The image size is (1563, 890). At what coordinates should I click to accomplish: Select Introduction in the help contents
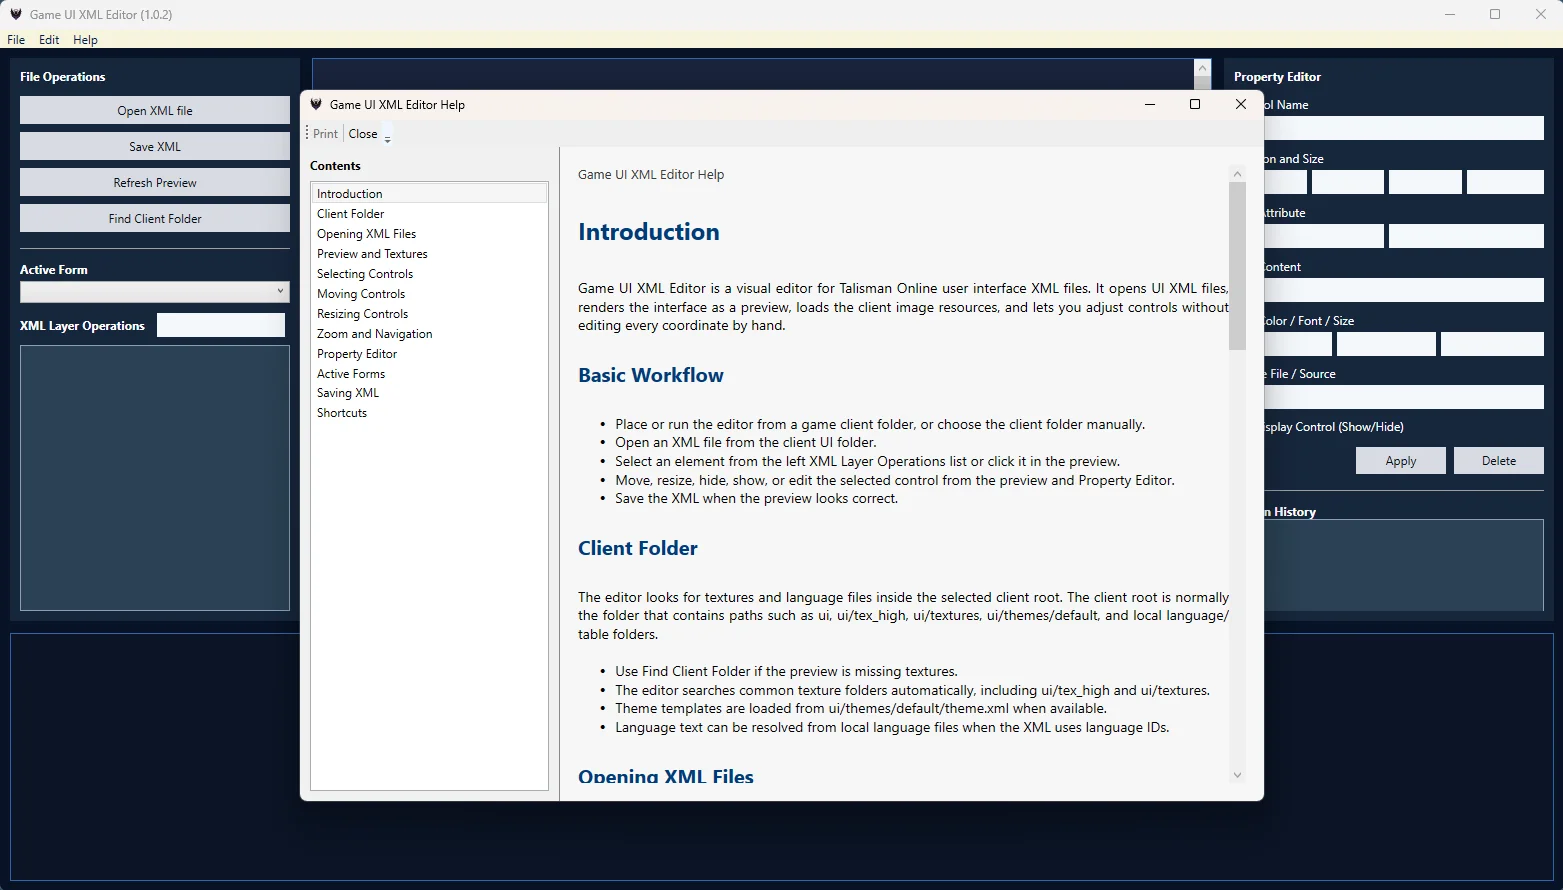[x=429, y=193]
